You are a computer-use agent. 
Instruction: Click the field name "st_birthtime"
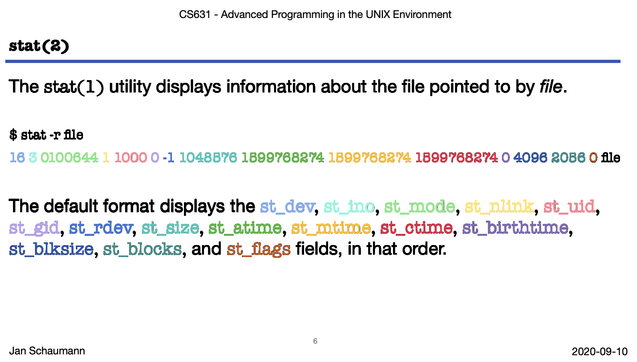[515, 228]
